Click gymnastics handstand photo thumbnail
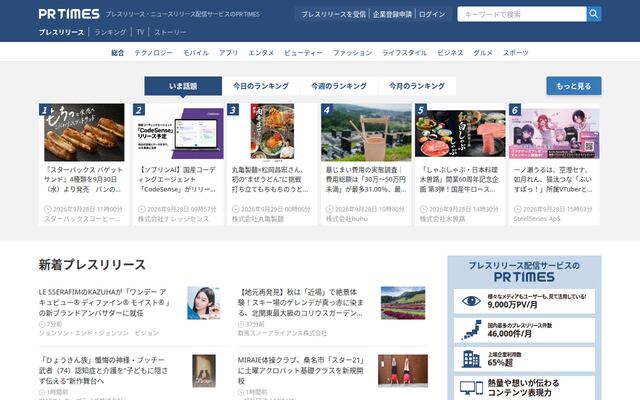 coord(403,371)
